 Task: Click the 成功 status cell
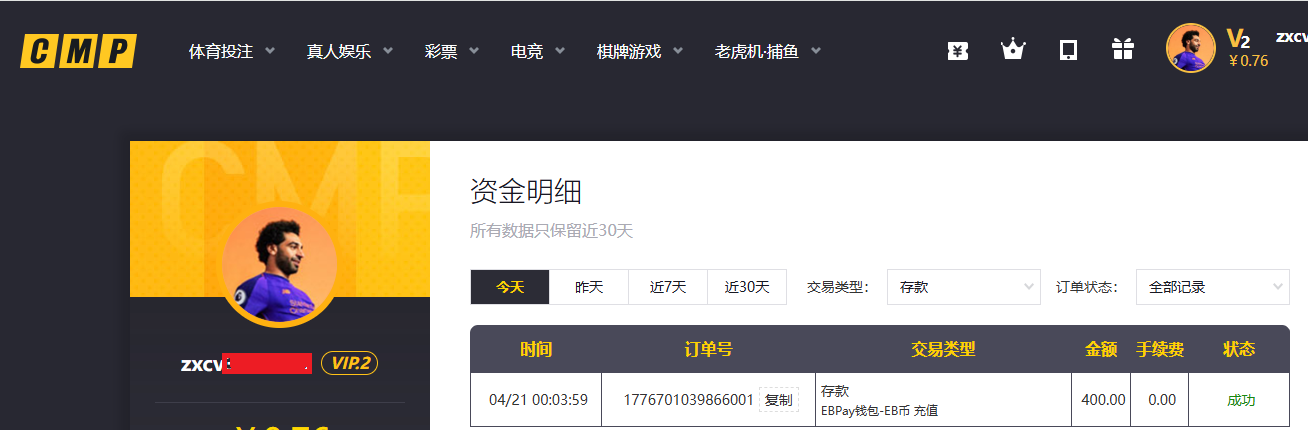click(1241, 400)
